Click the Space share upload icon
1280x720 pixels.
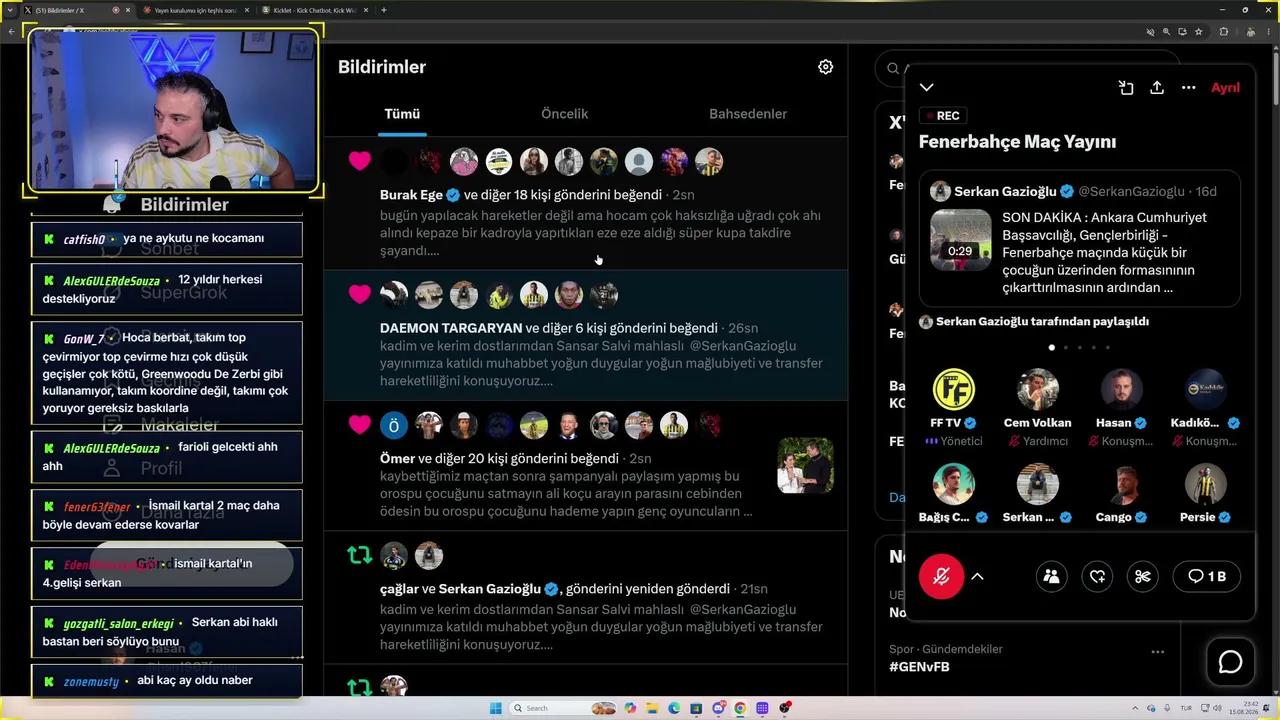click(x=1157, y=88)
